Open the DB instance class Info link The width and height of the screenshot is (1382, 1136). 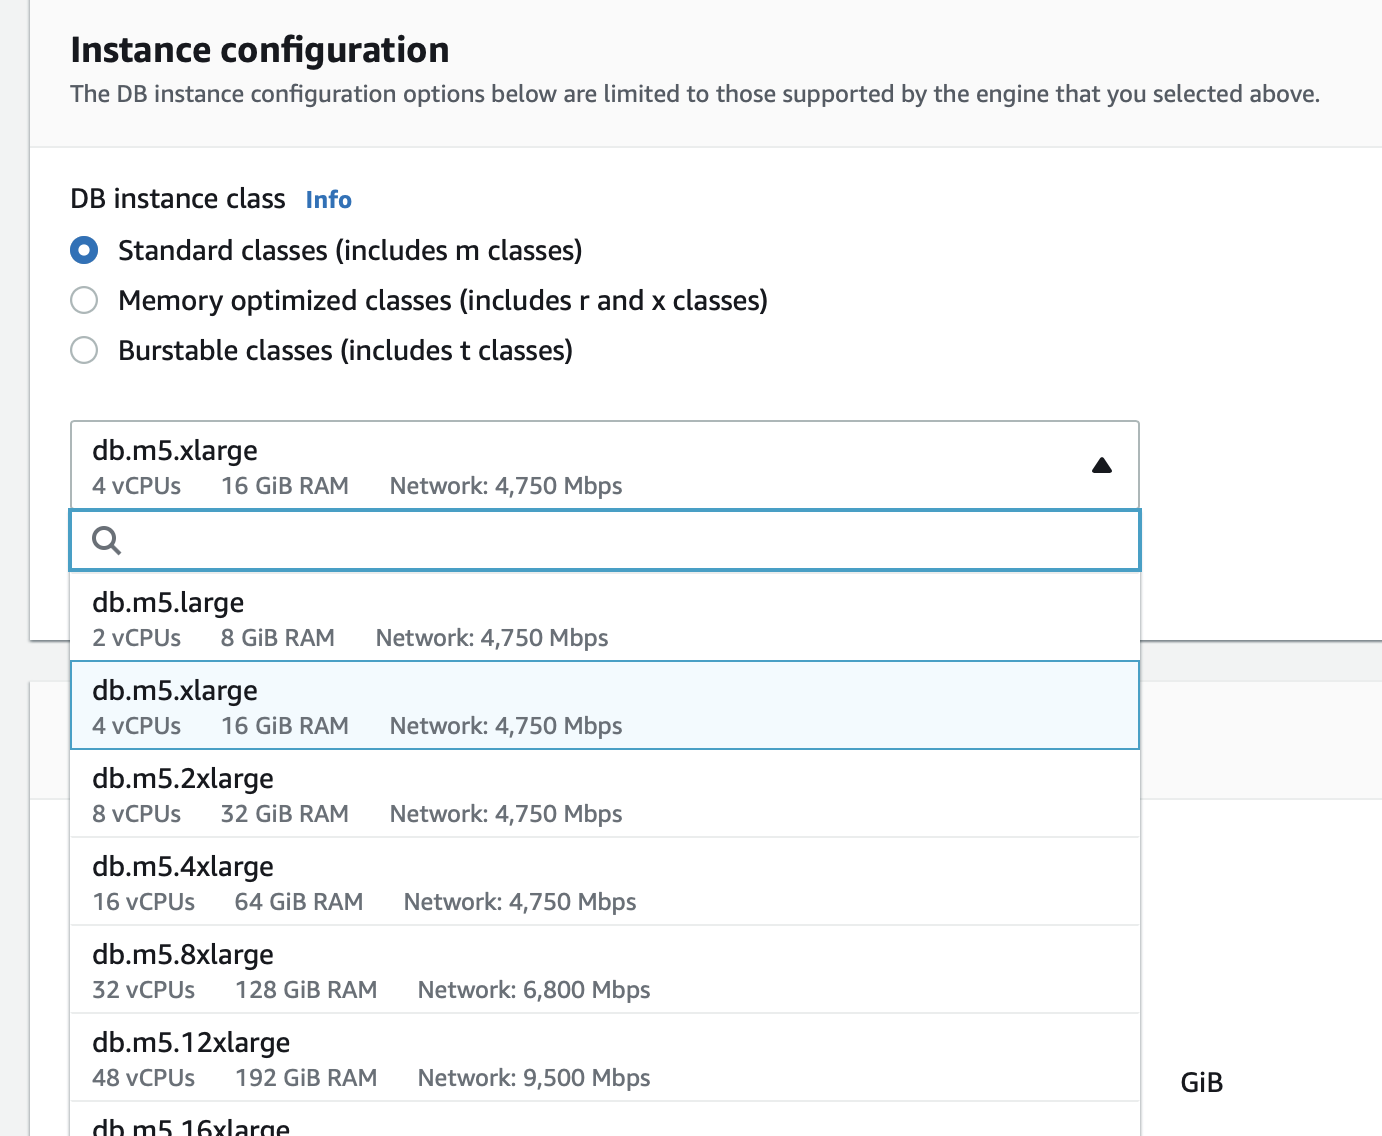328,200
